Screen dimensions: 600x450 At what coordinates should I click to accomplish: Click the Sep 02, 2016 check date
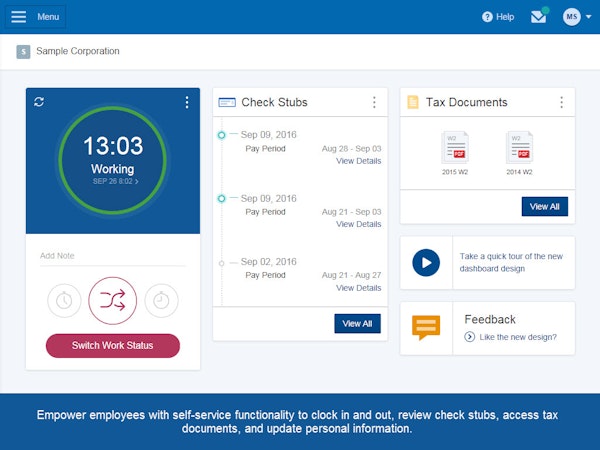(269, 262)
